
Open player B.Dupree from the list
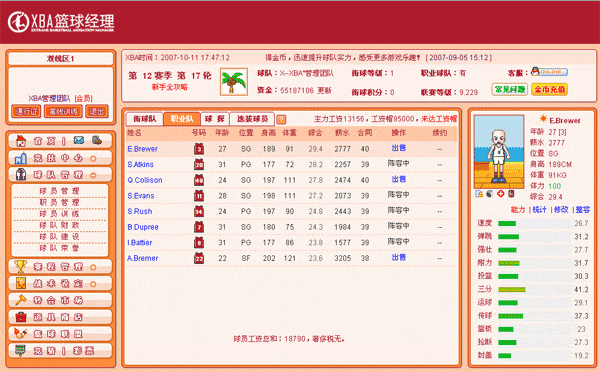pyautogui.click(x=143, y=227)
